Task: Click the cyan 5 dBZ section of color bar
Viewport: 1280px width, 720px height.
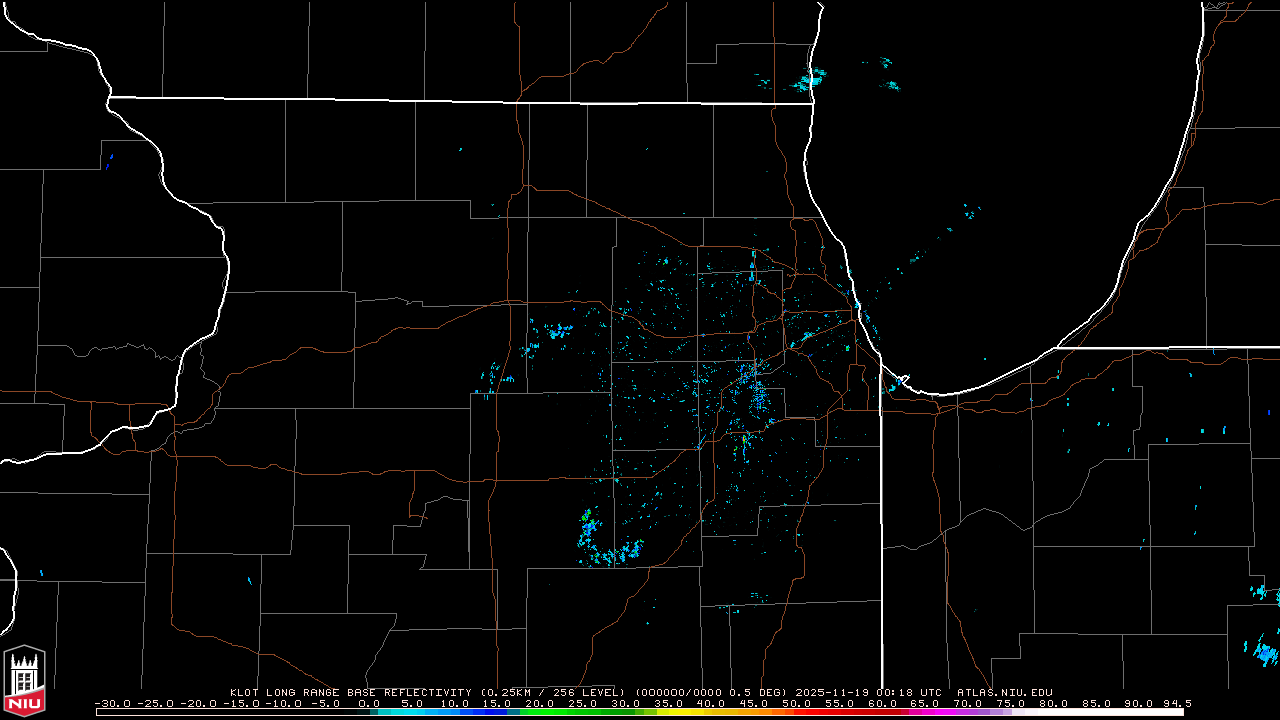Action: [412, 712]
